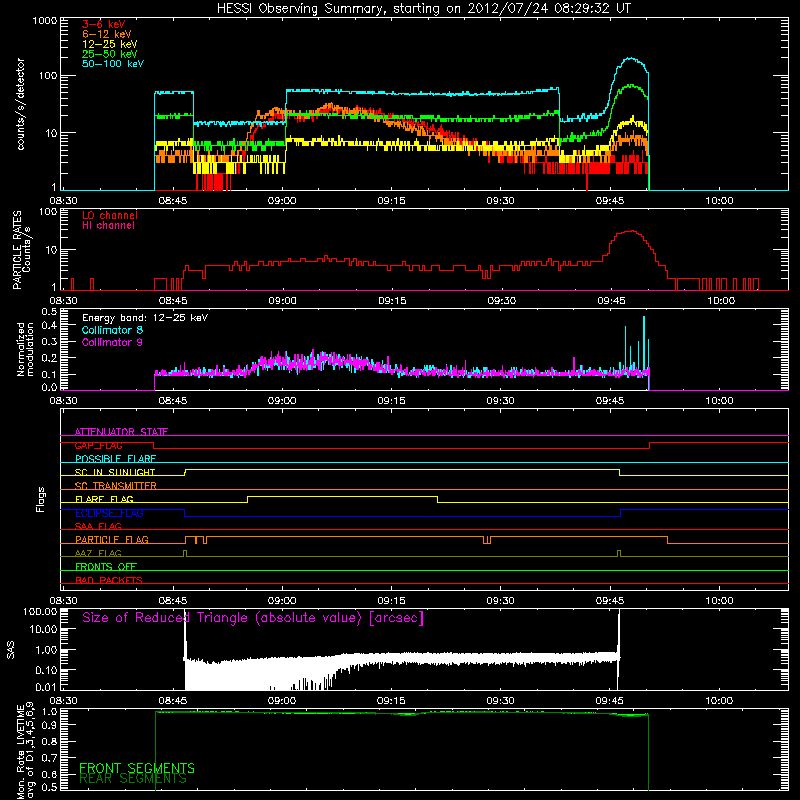Select the green 25-50 keV legend entry
Screen dimensions: 800x800
[x=109, y=54]
